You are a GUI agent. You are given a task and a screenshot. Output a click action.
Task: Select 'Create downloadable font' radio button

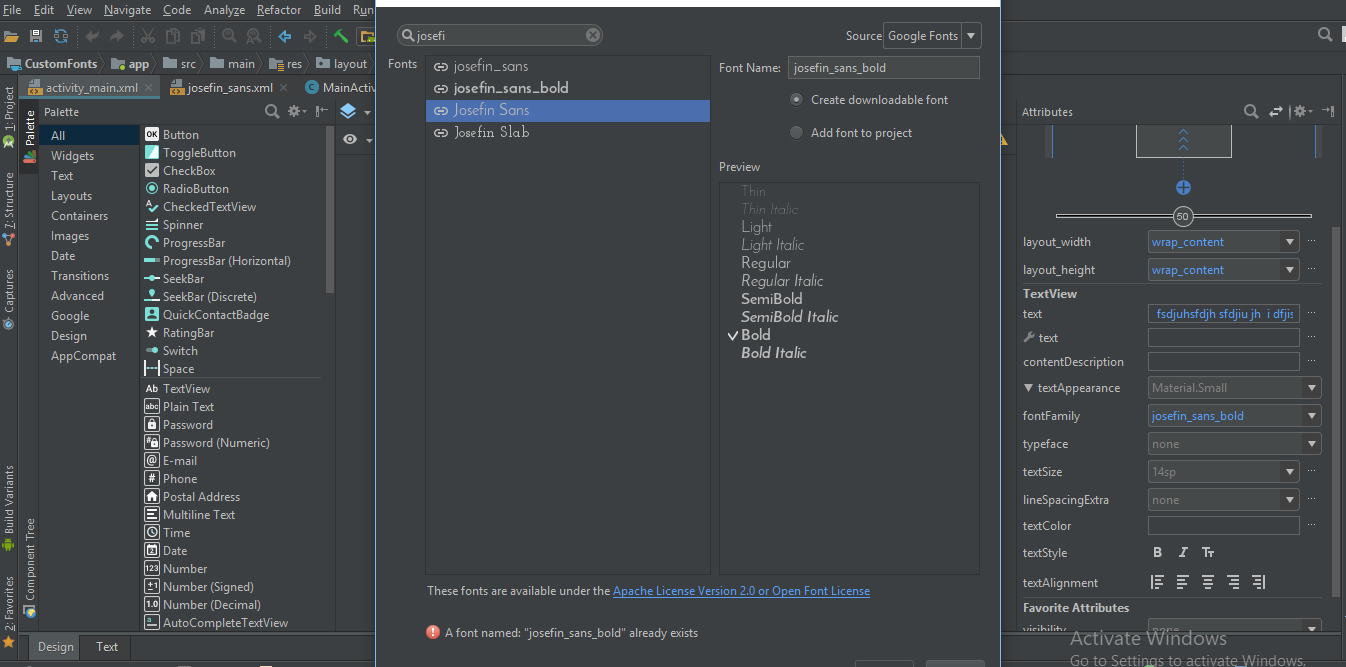796,100
